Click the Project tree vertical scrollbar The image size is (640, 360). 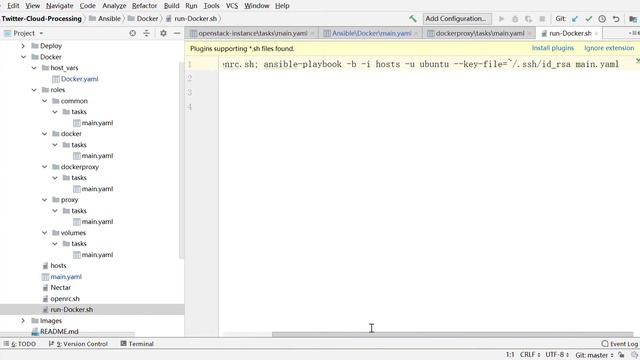181,160
